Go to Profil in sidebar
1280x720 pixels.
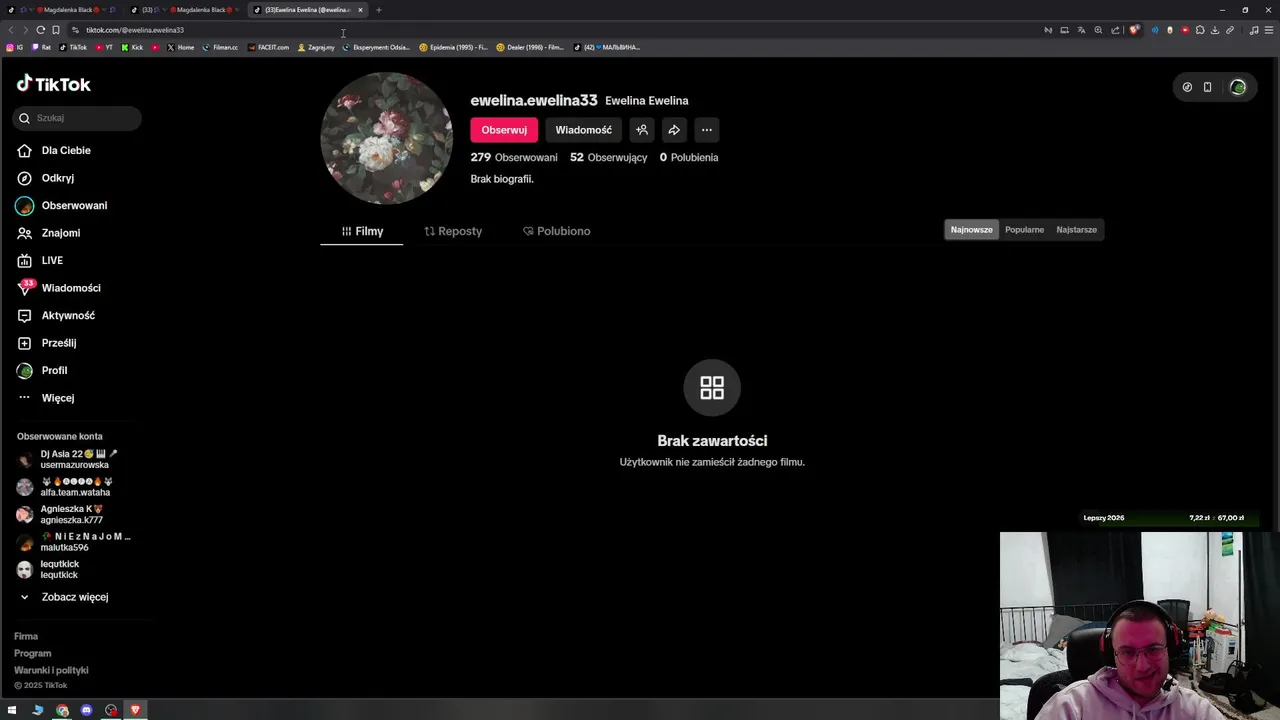42,370
